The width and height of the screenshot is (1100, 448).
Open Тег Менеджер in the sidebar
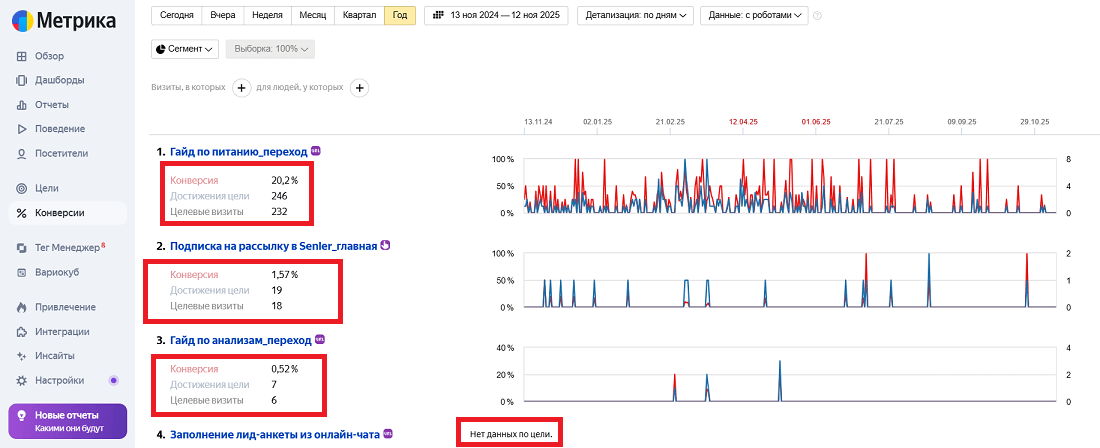point(66,247)
